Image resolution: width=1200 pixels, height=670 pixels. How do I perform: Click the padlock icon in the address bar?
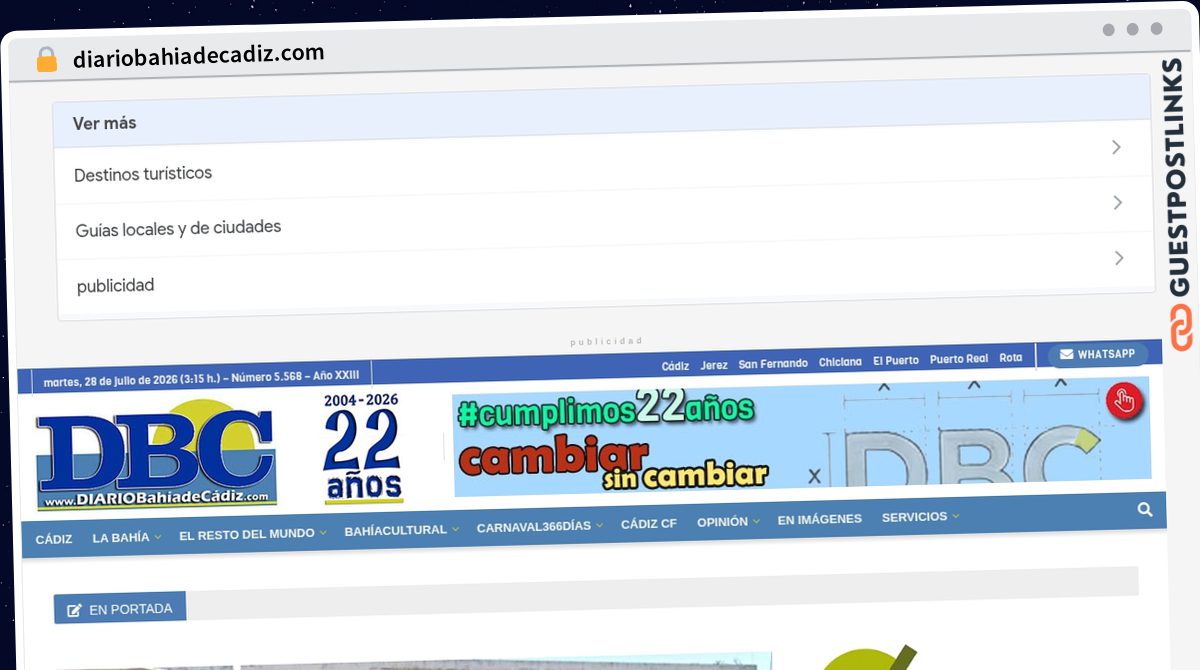47,60
